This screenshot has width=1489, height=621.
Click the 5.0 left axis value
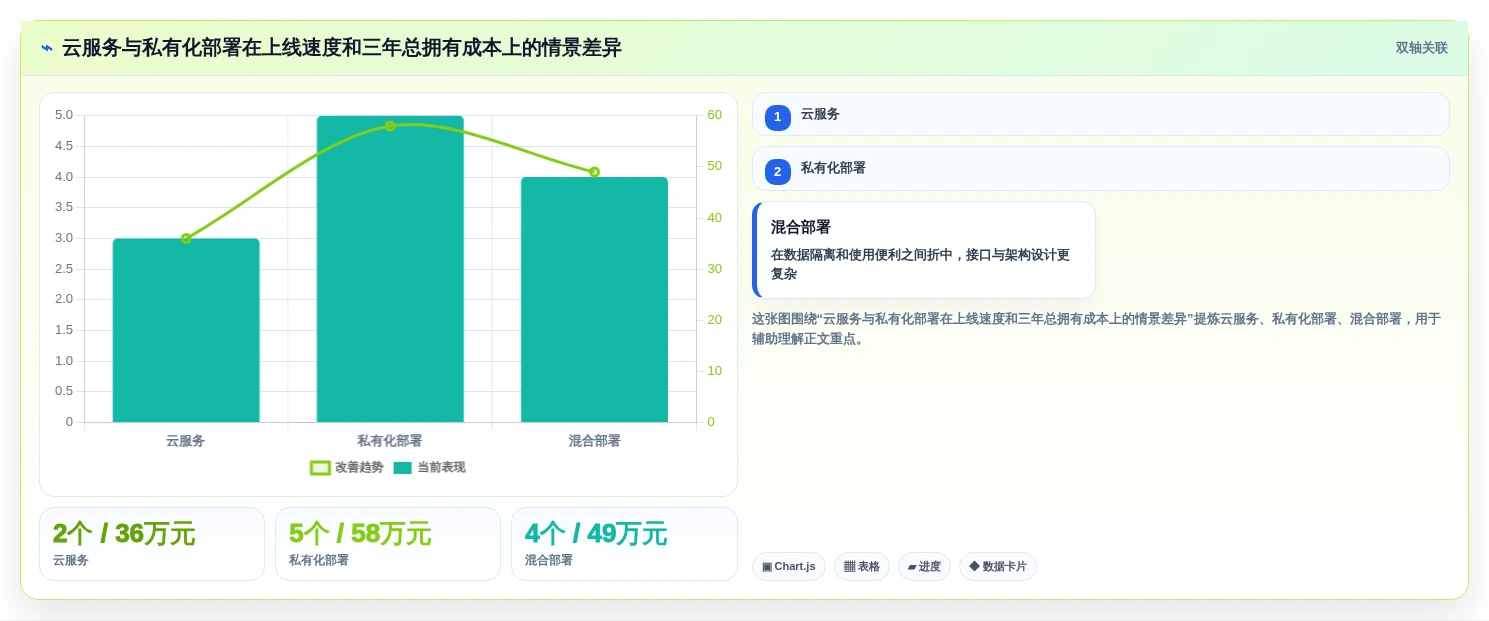click(x=64, y=115)
